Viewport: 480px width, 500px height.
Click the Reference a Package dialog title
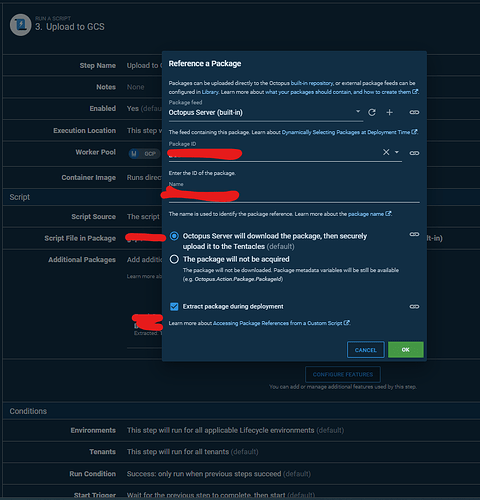tap(205, 64)
